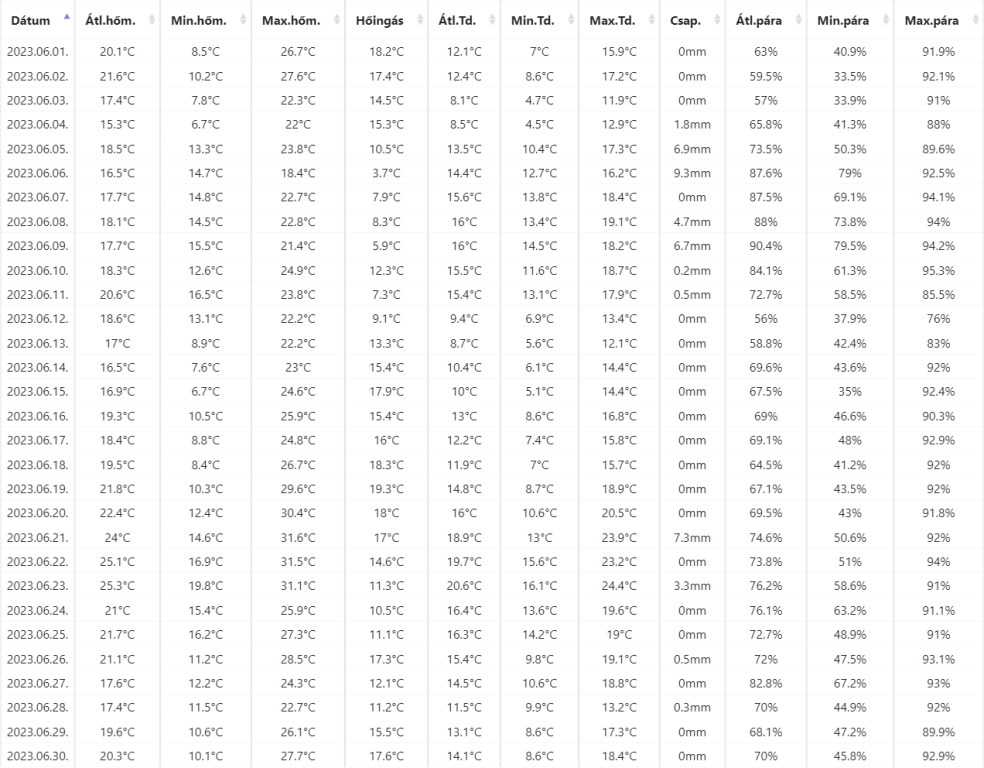
Task: Click the sort icon beside Átl.Td.
Action: coord(491,20)
